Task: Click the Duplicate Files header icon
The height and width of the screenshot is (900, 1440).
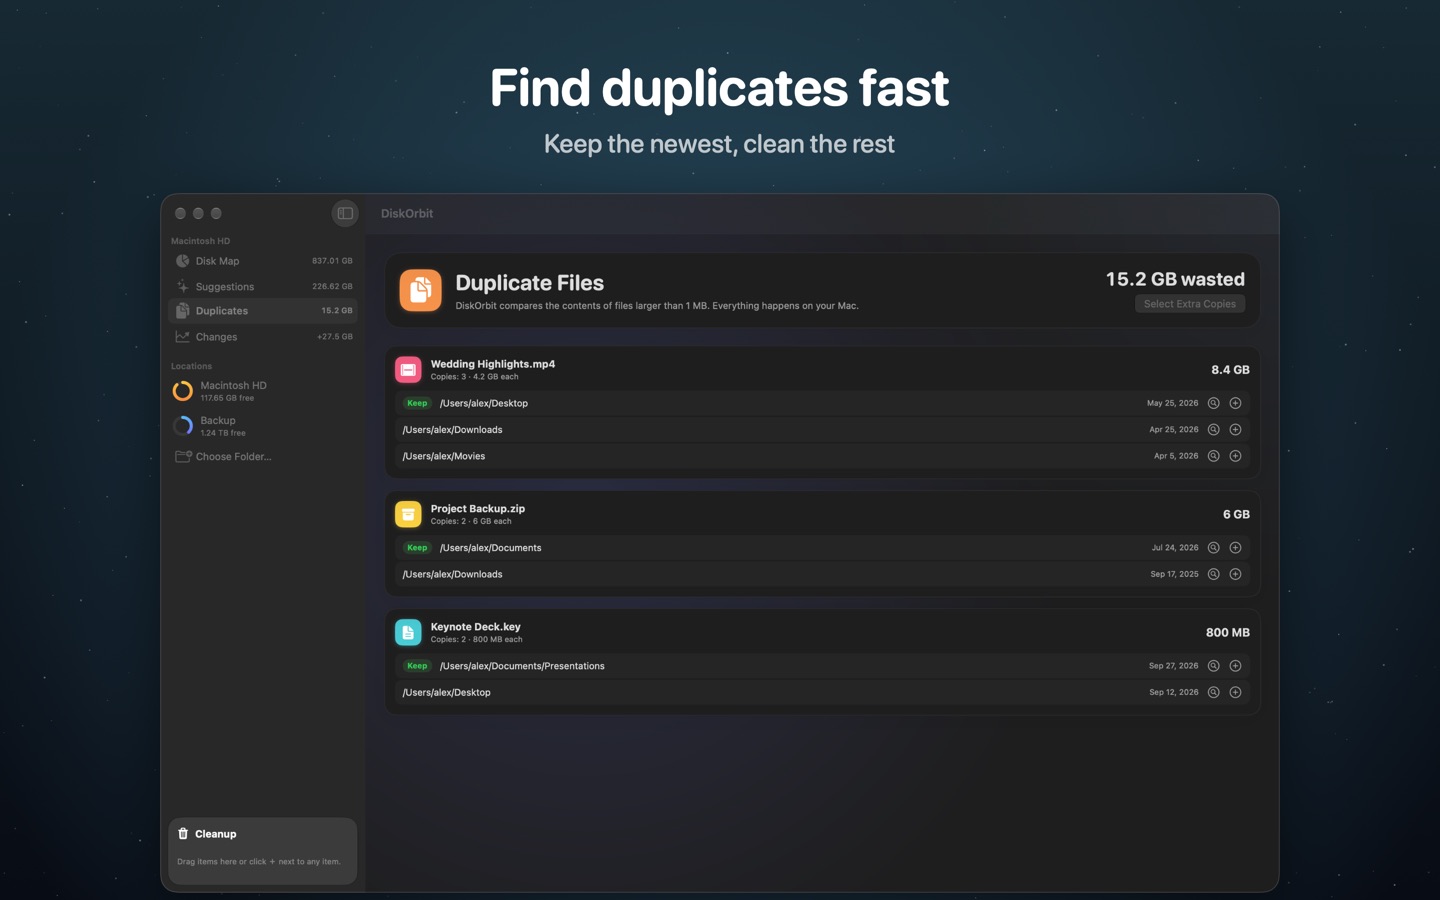Action: tap(420, 290)
